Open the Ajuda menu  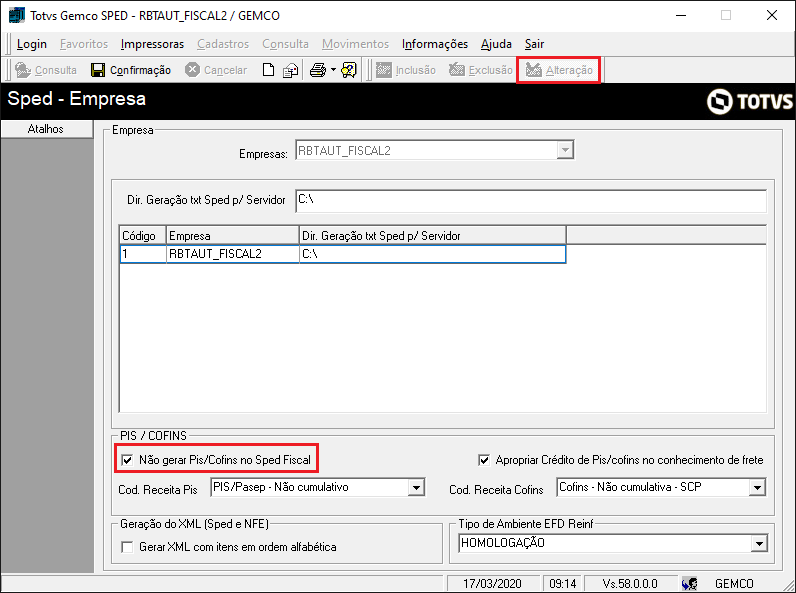[x=496, y=44]
